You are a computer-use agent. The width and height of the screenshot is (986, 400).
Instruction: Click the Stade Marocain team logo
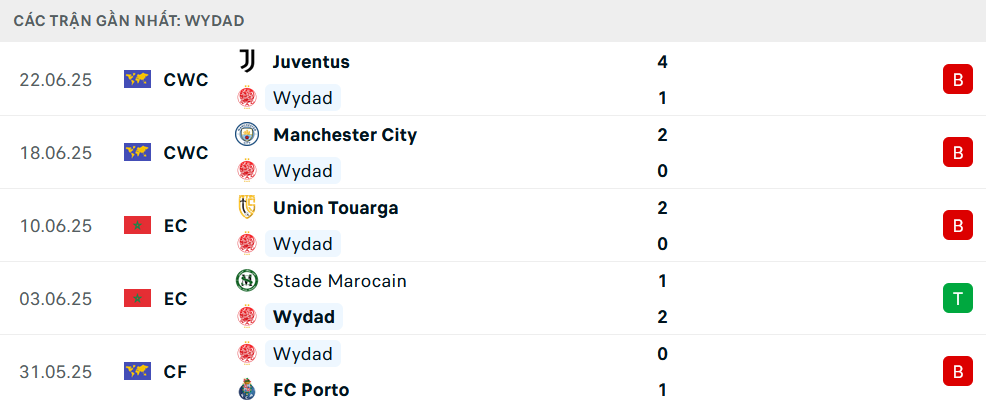[247, 281]
